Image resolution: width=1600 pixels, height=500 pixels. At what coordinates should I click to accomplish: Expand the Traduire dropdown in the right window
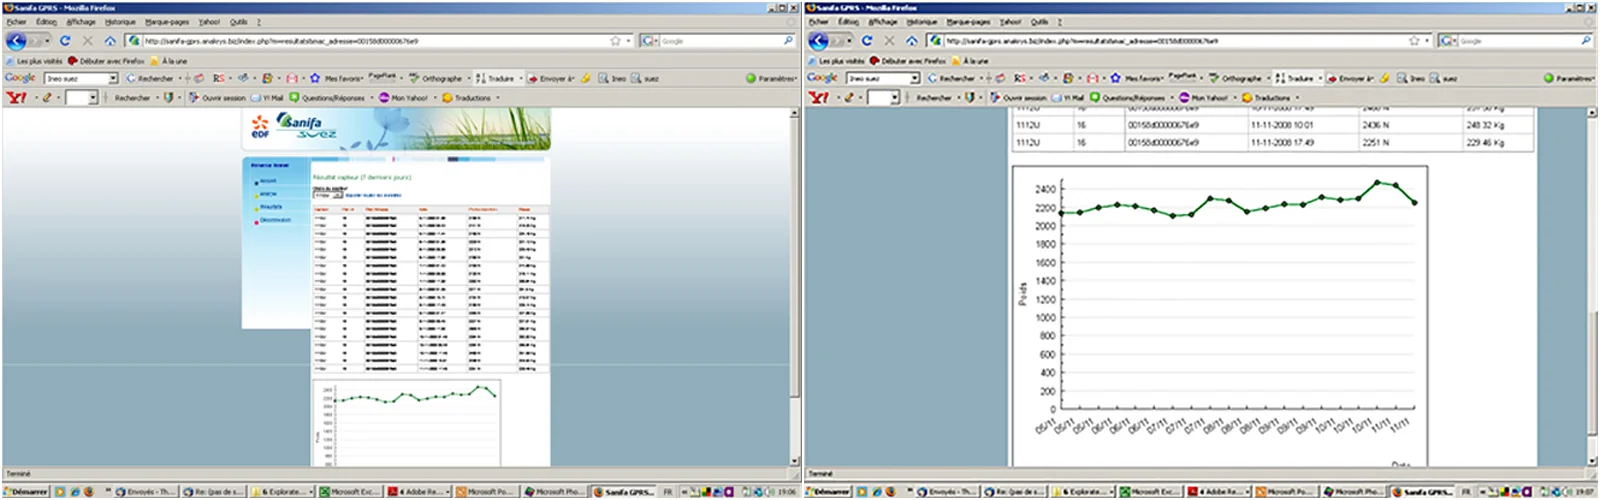click(1321, 78)
